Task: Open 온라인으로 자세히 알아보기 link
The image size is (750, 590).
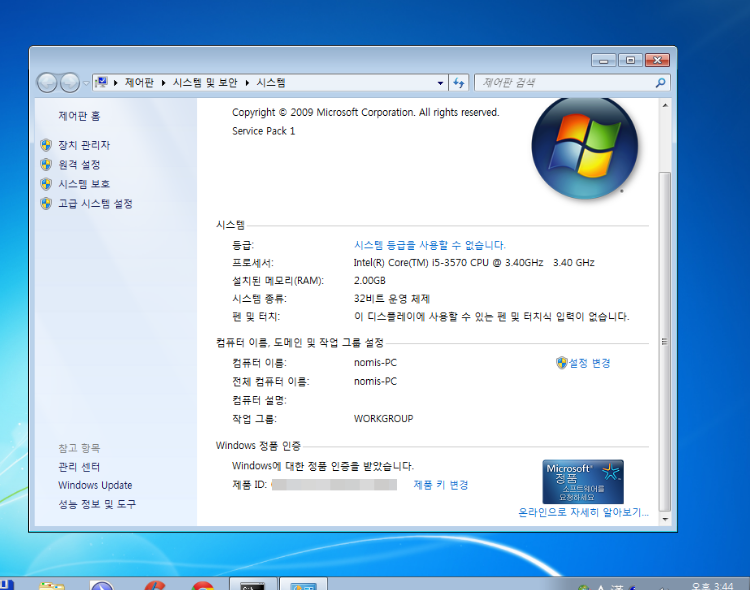Action: (x=584, y=512)
